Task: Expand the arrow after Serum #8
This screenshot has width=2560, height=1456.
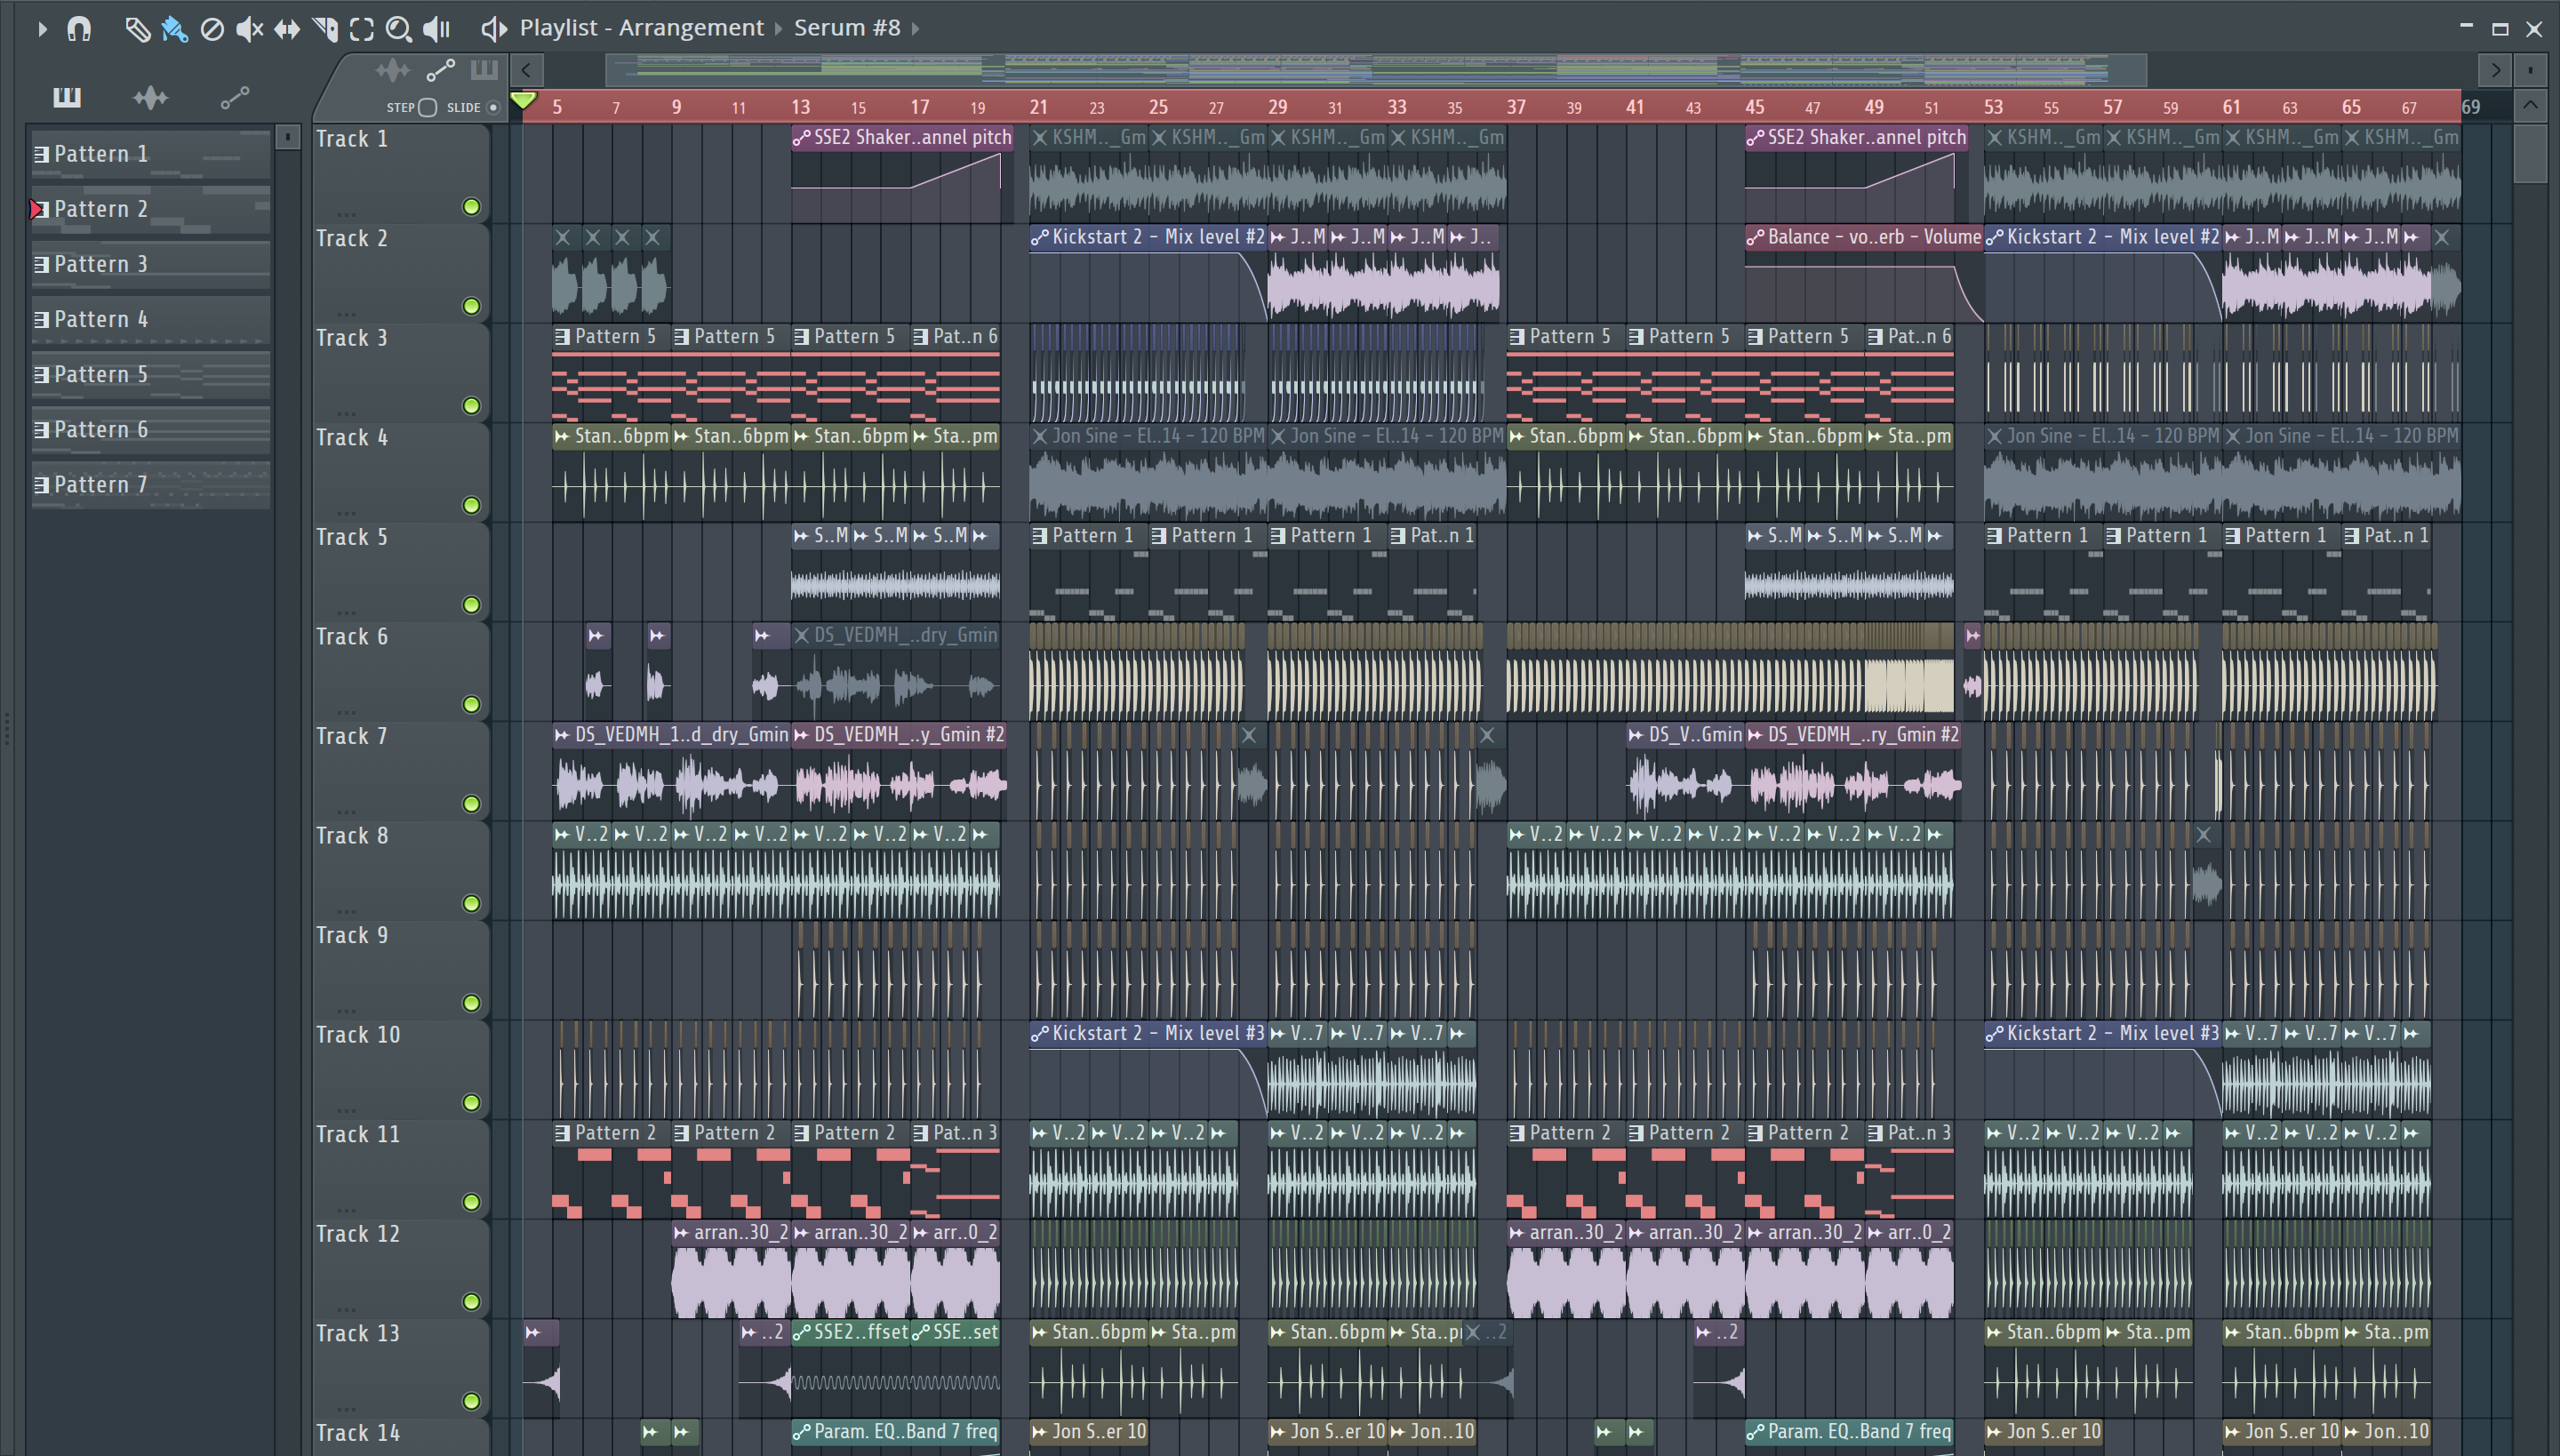Action: point(915,29)
